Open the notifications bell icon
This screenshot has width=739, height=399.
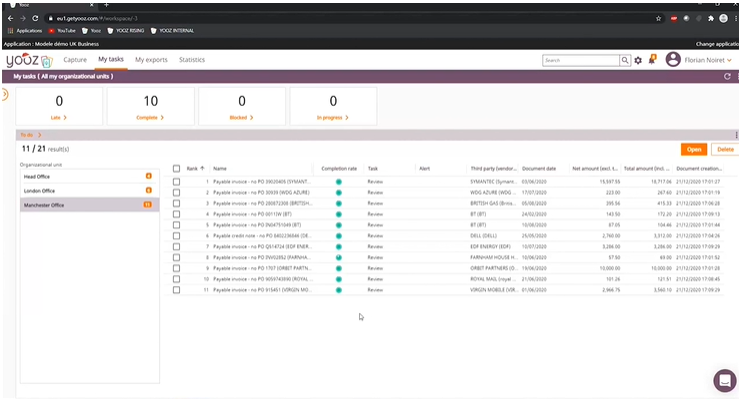652,59
